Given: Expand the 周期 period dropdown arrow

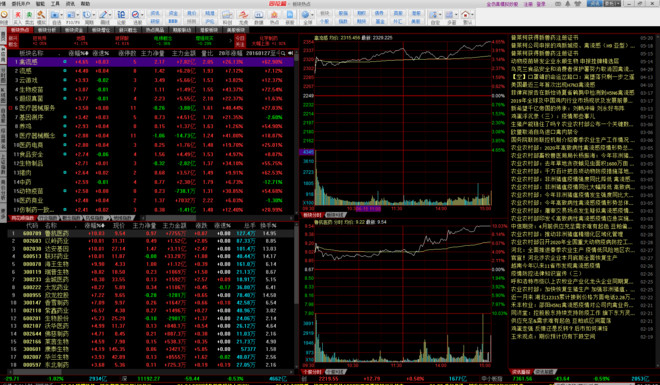Looking at the screenshot, I should tap(94, 15).
